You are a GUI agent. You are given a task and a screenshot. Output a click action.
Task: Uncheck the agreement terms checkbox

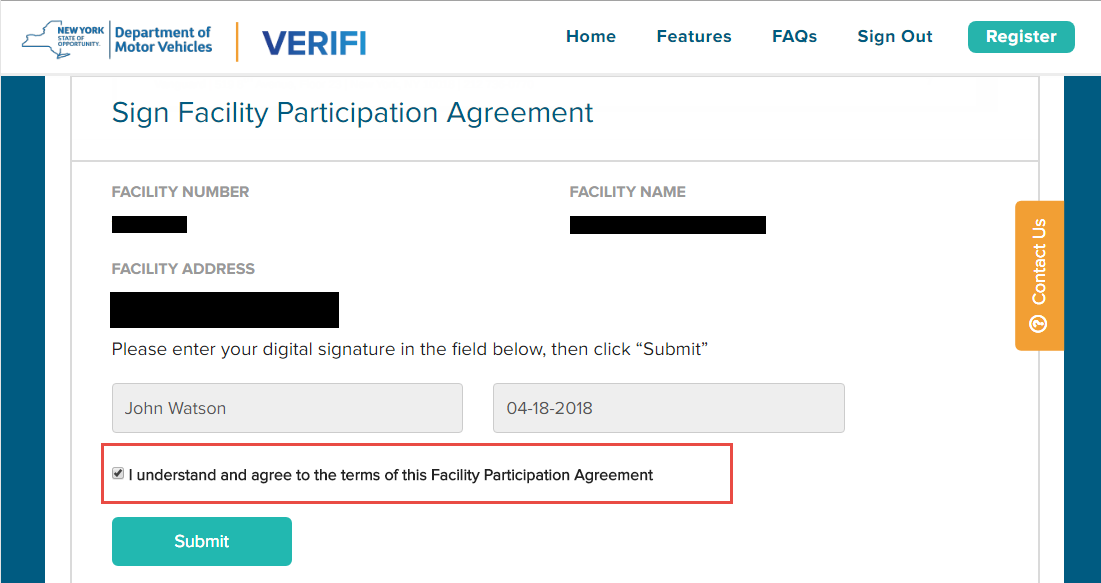click(118, 474)
